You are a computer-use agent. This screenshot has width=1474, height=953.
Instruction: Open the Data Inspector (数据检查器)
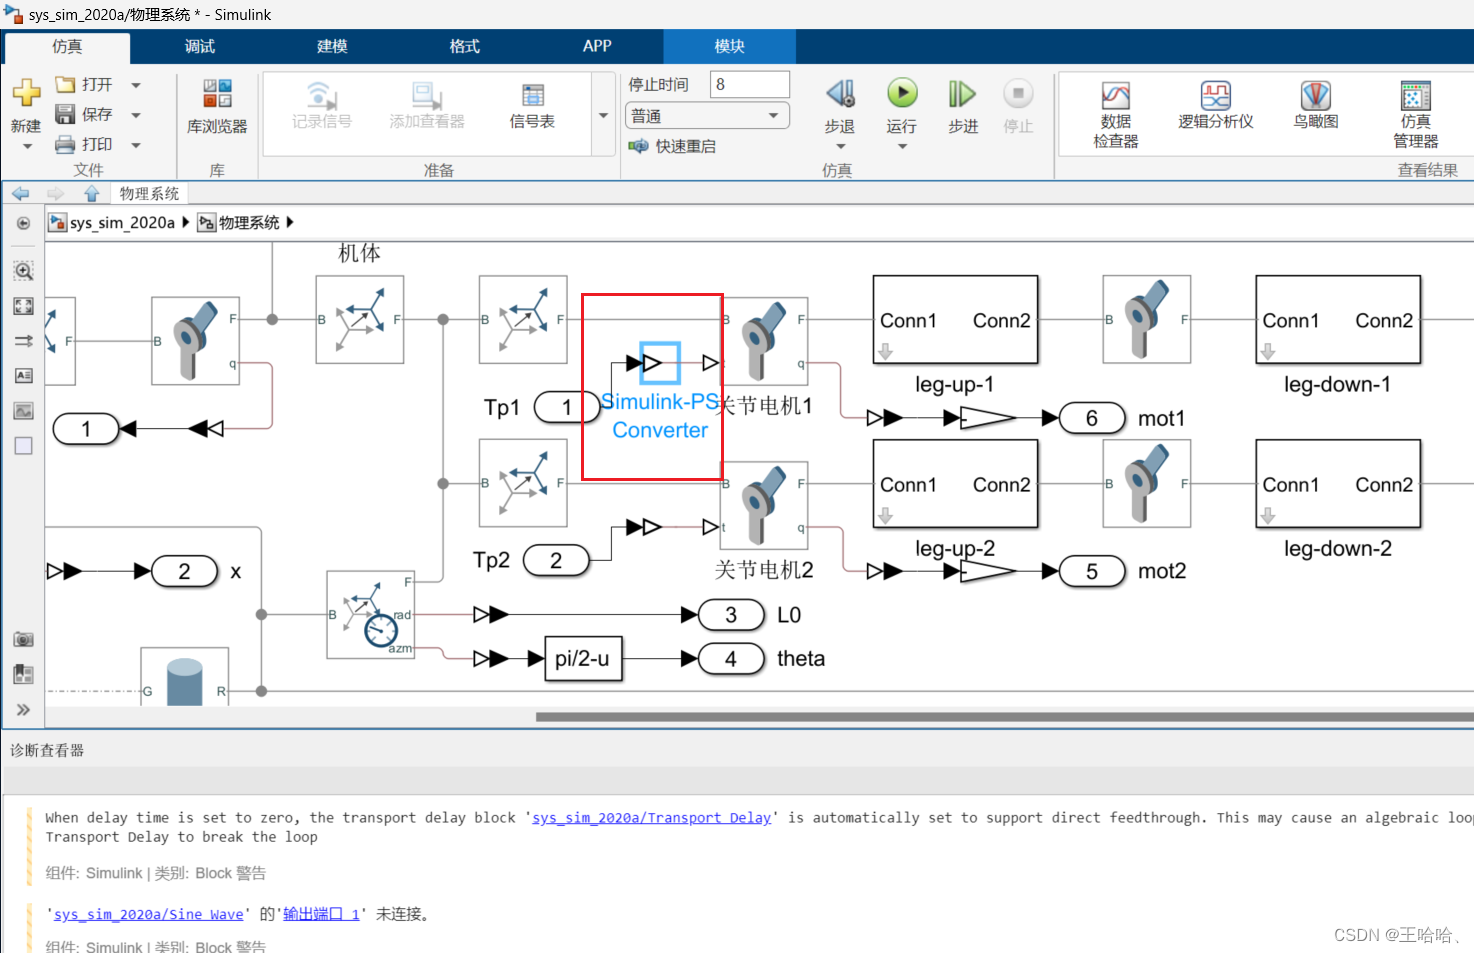click(1116, 115)
